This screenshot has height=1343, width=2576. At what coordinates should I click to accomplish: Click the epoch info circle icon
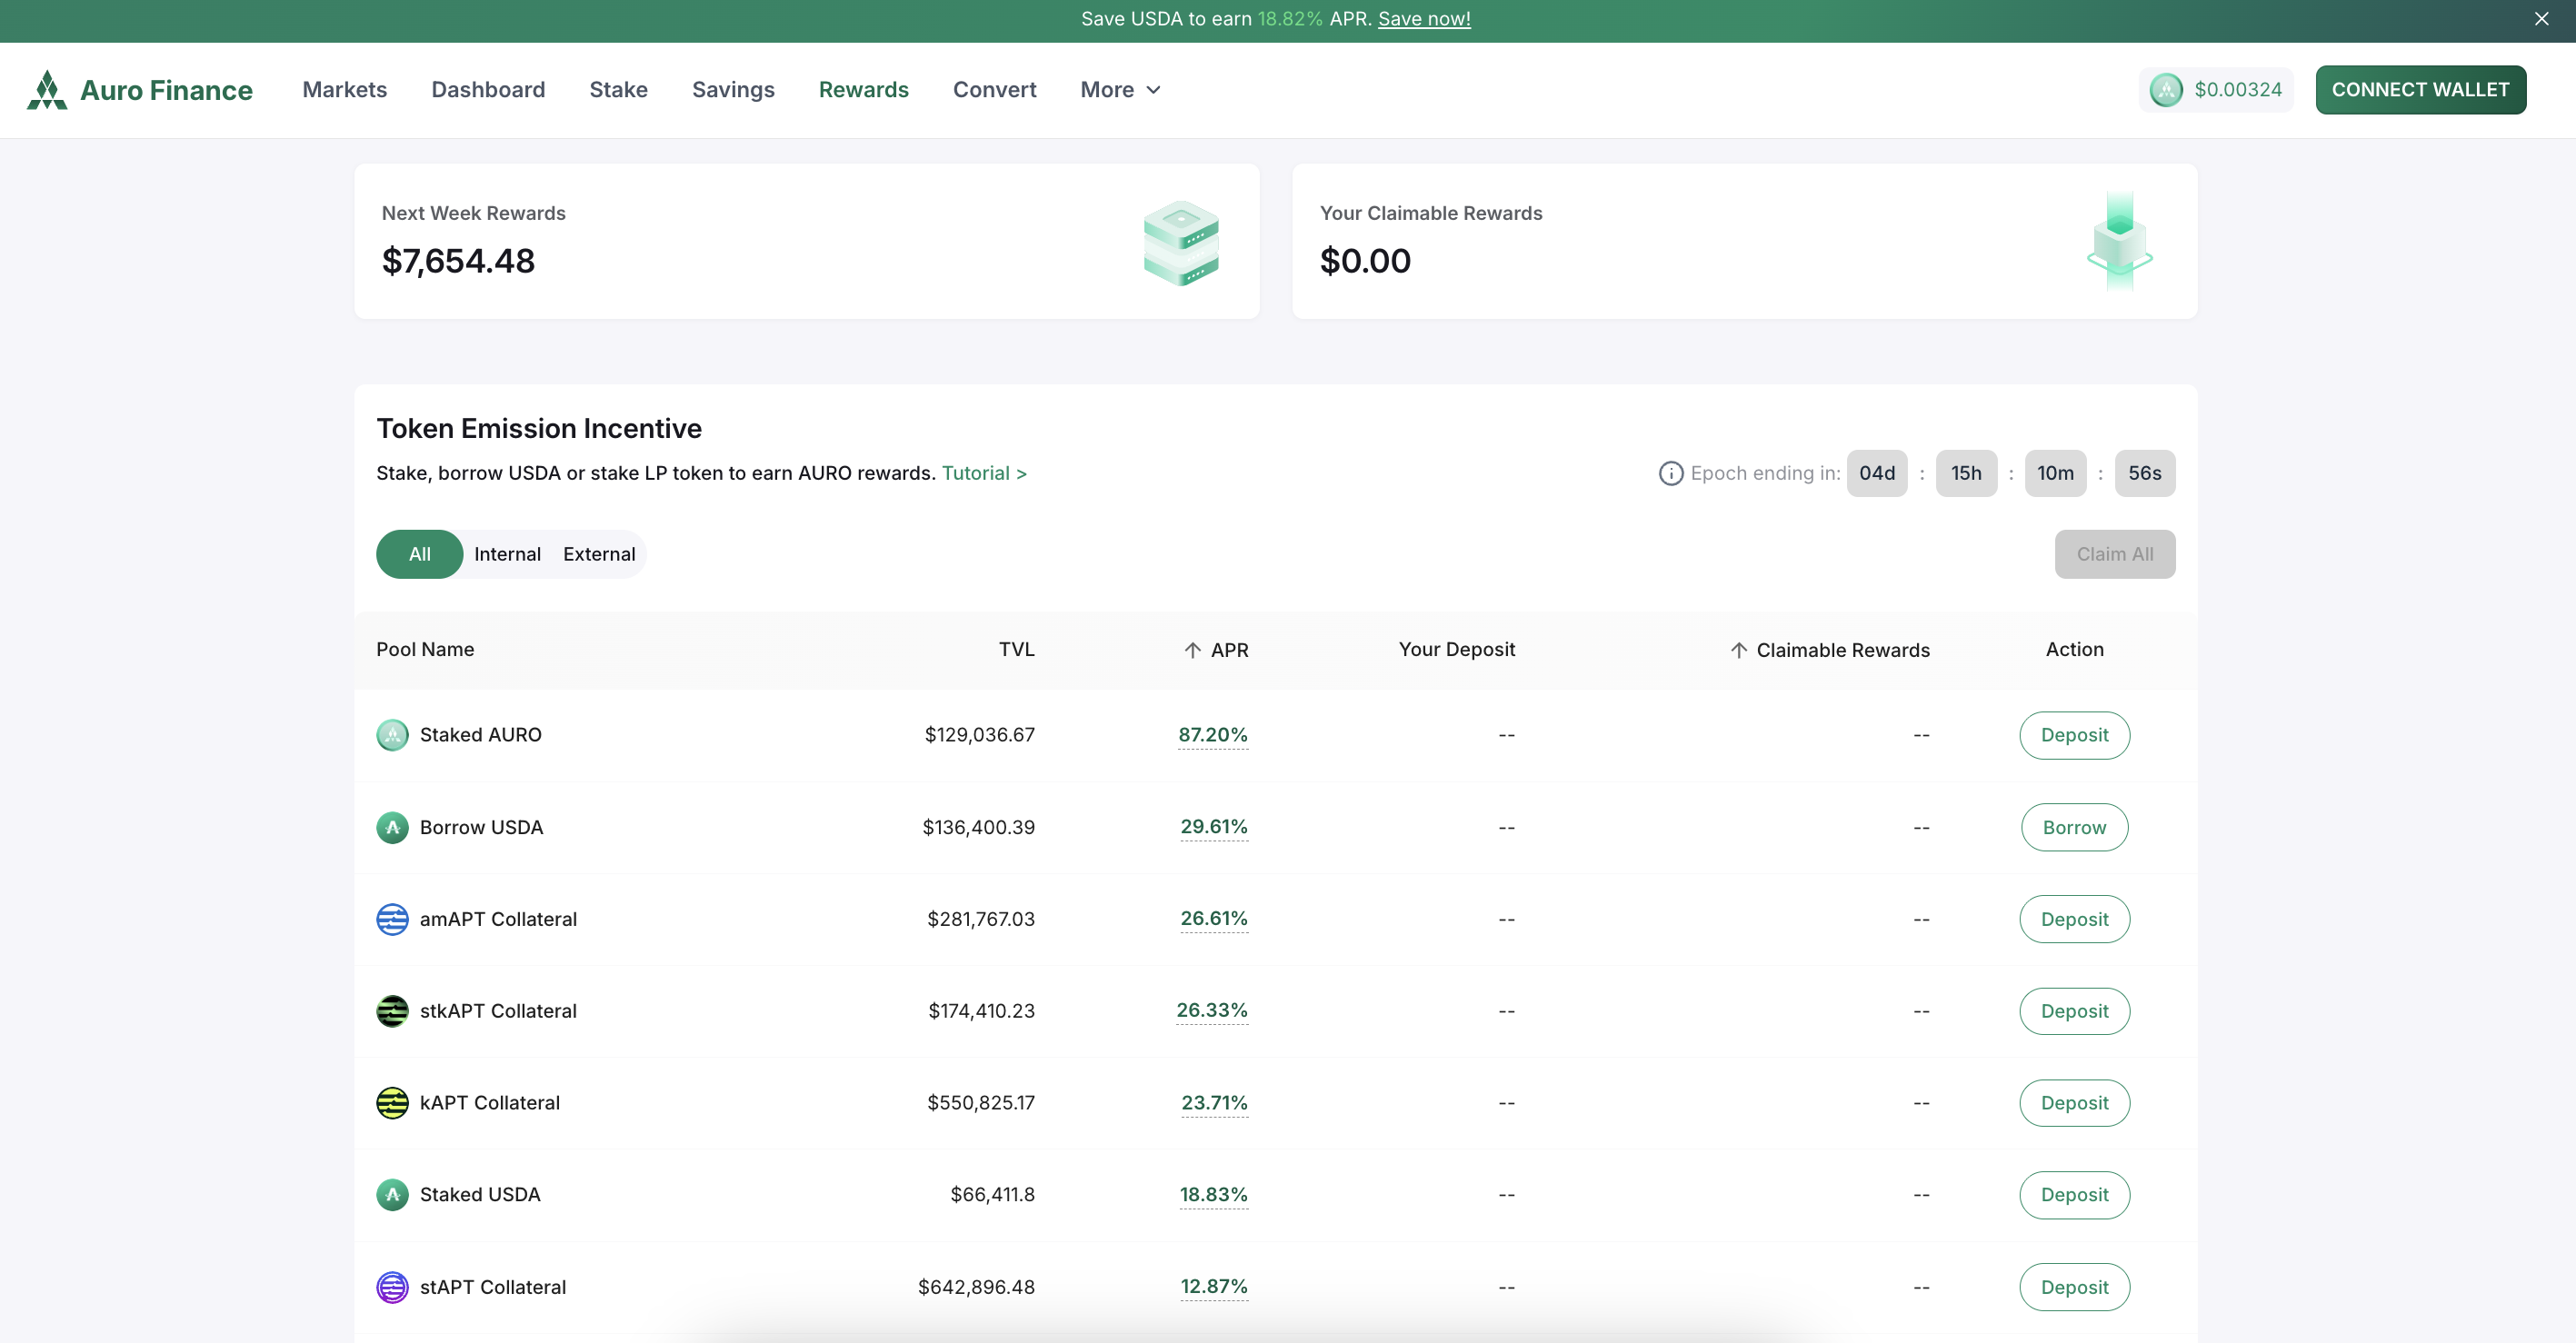point(1670,473)
